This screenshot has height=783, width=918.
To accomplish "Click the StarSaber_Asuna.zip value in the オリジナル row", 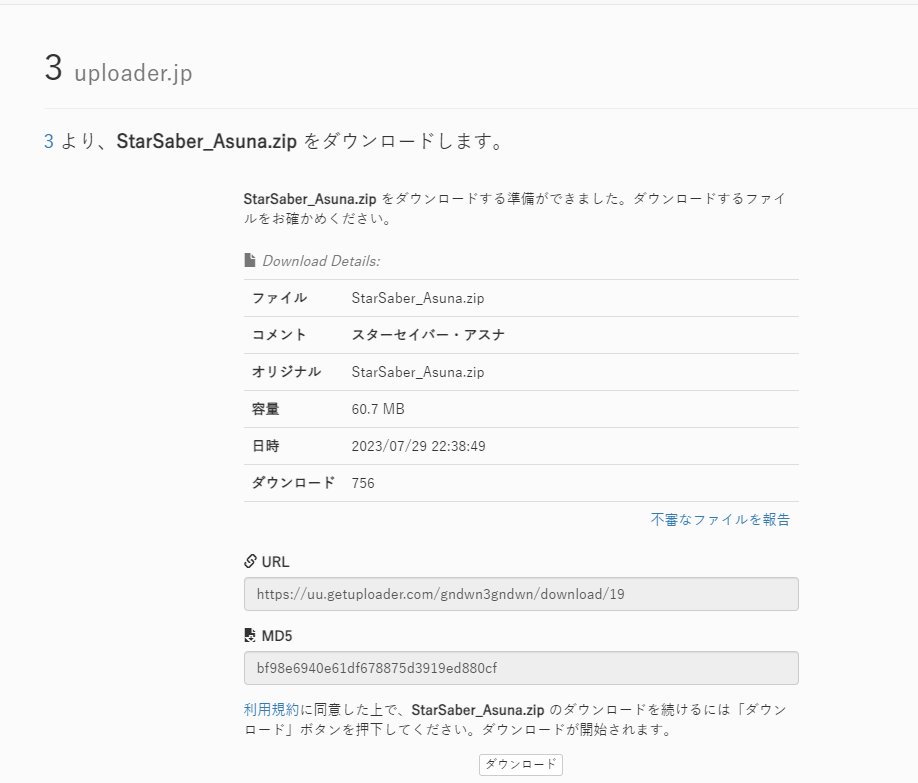I will pyautogui.click(x=417, y=372).
